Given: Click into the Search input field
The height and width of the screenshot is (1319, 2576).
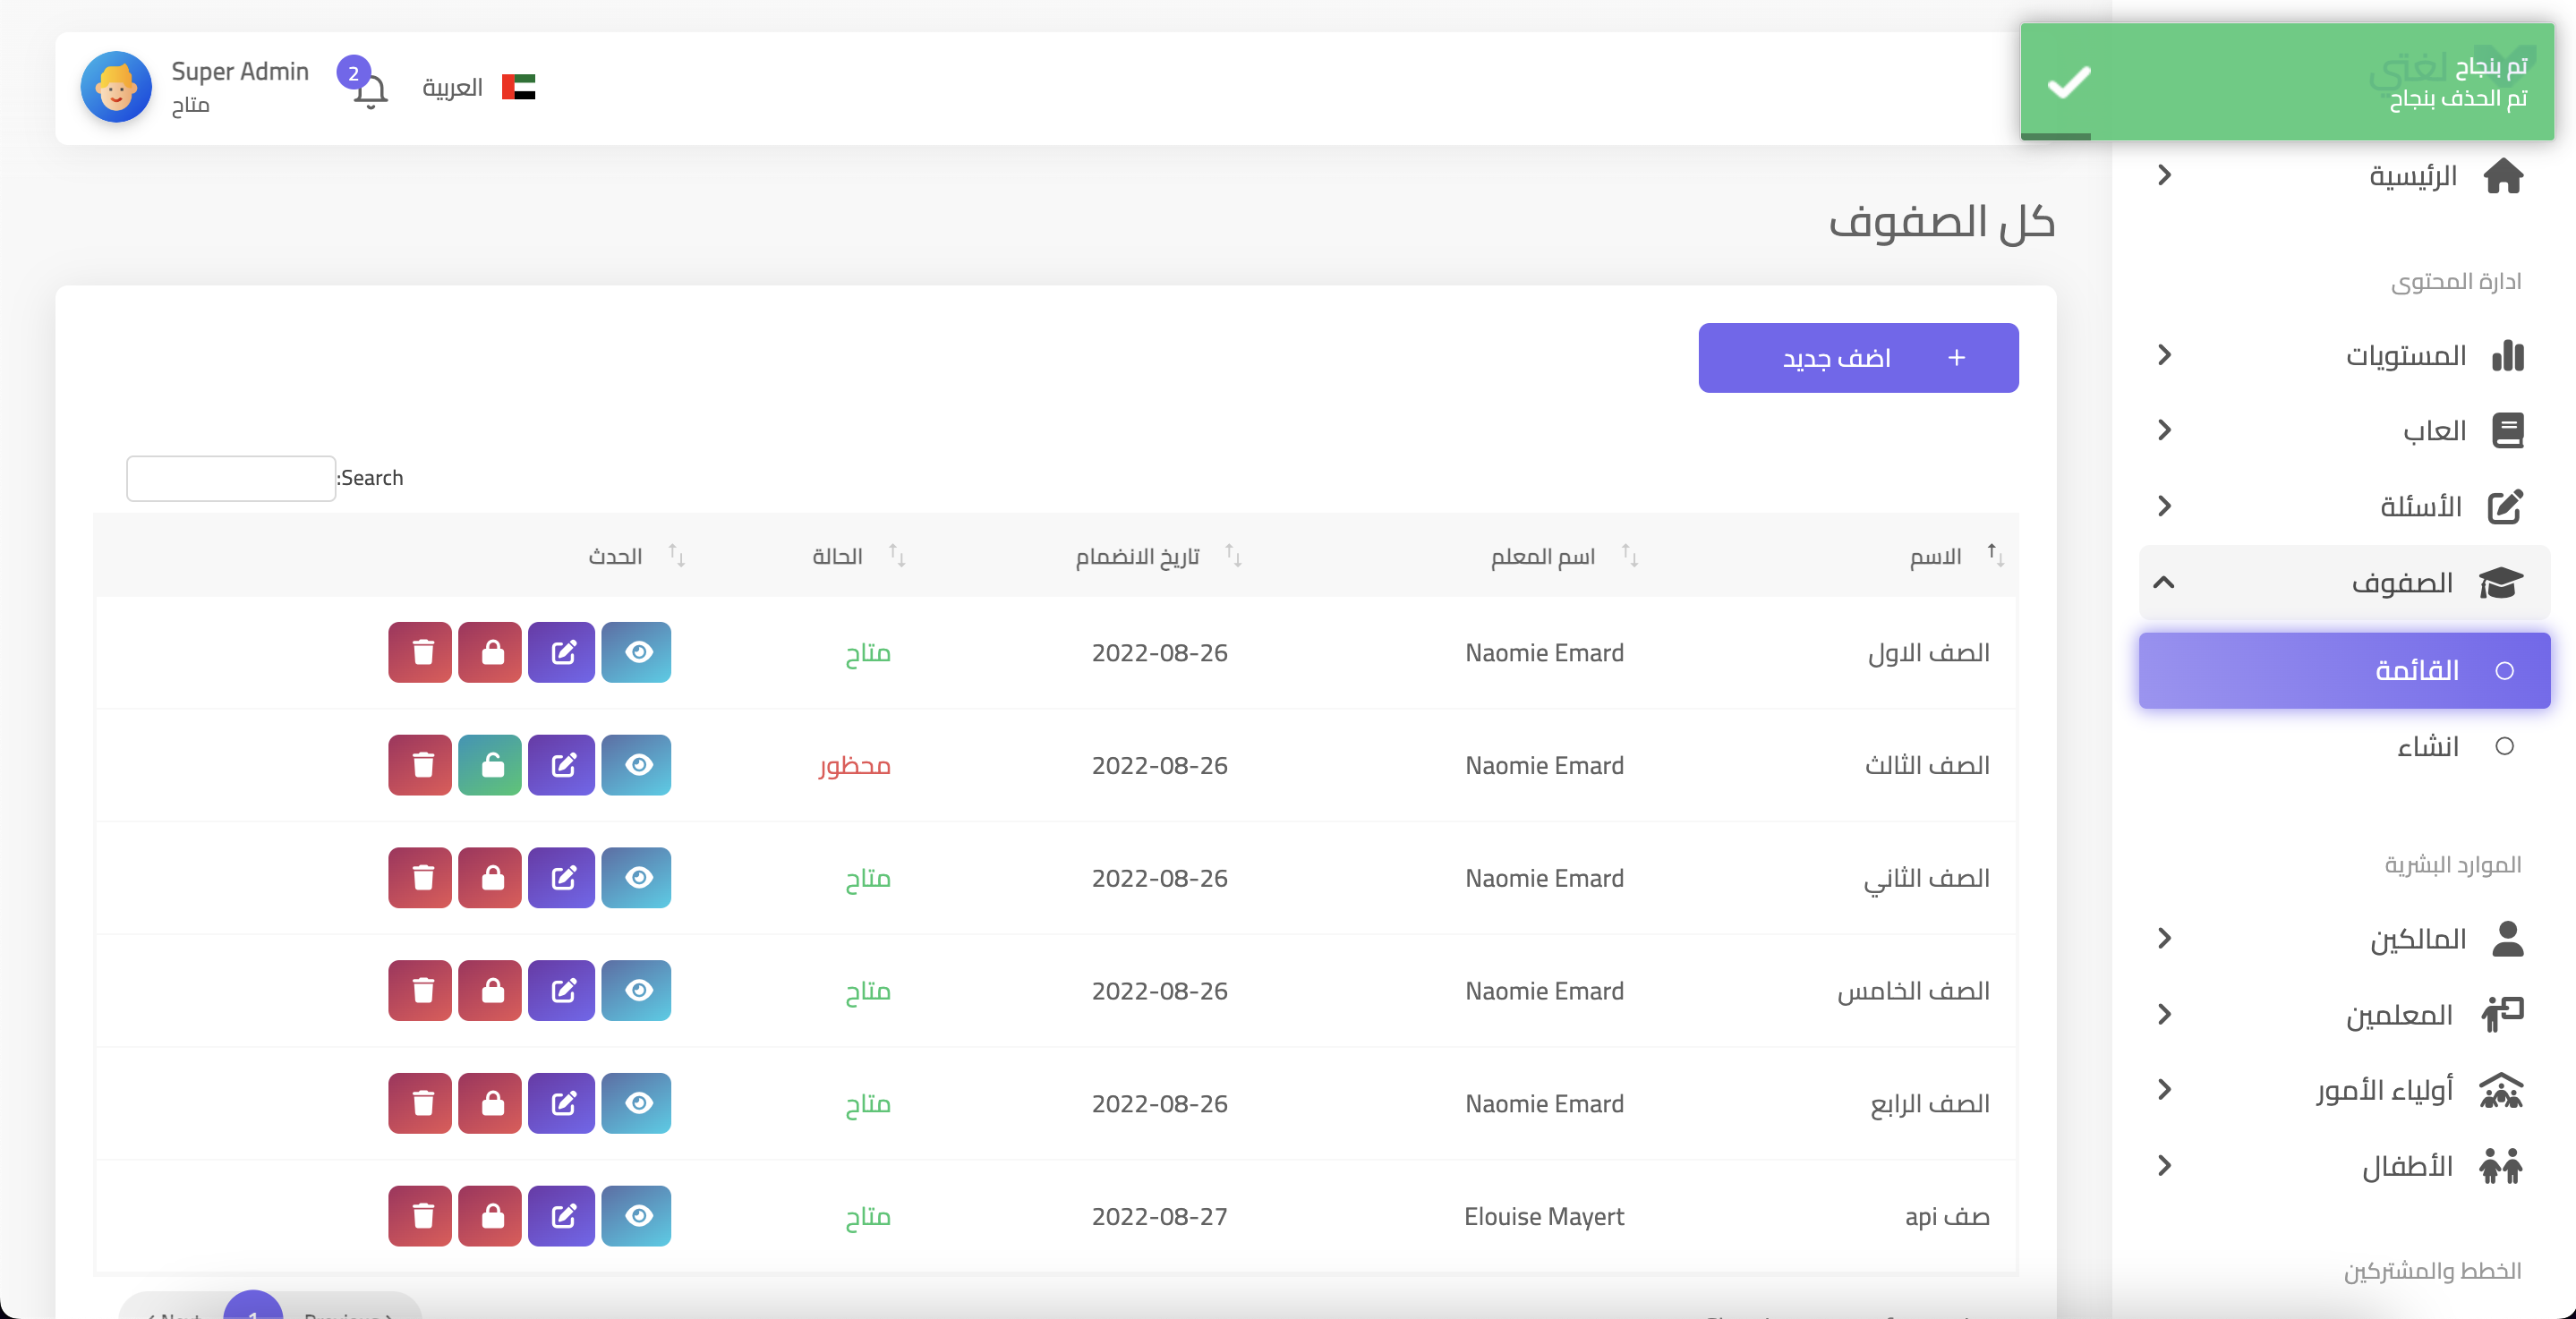Looking at the screenshot, I should pos(231,478).
